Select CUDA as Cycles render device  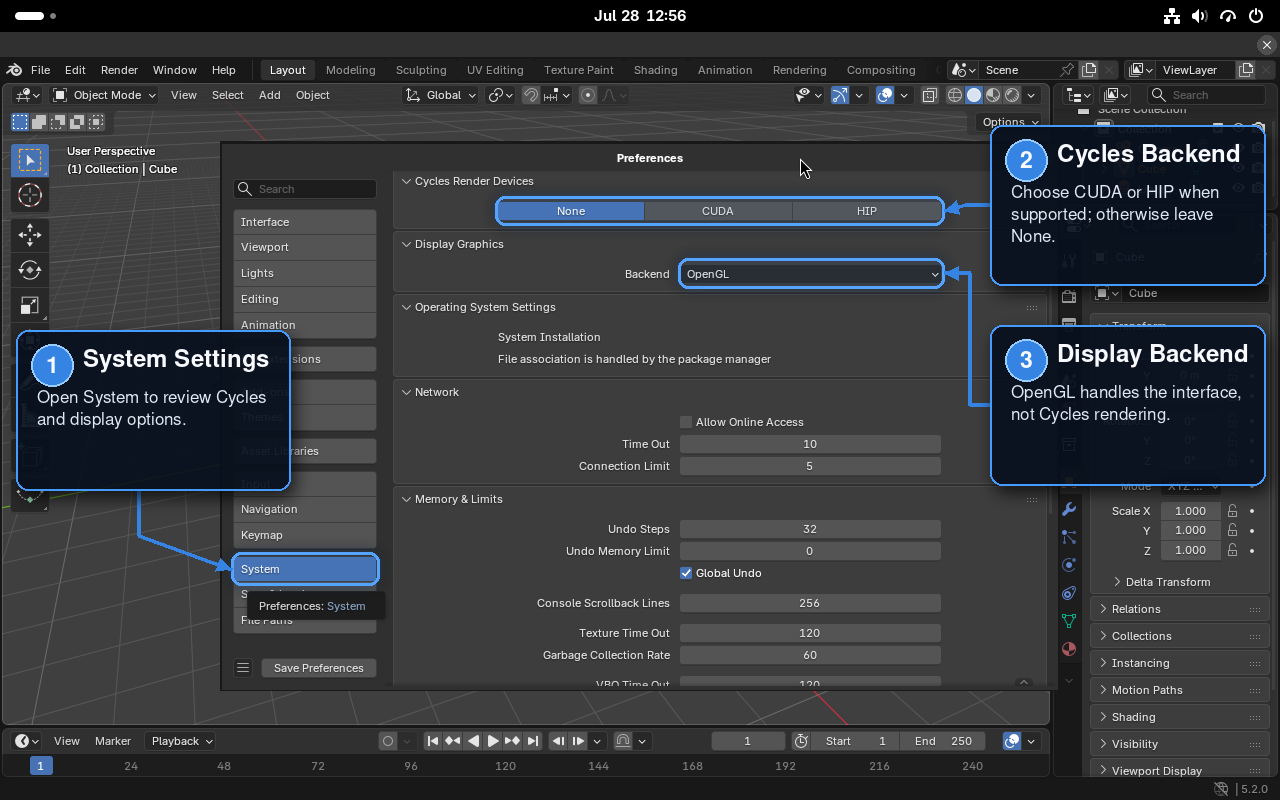(x=718, y=211)
